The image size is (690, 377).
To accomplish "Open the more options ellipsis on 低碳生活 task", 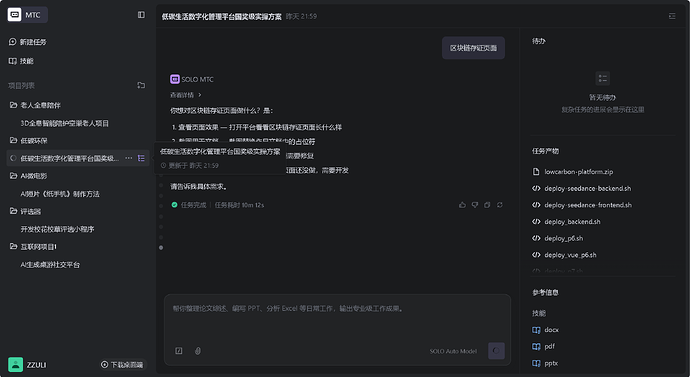I will (128, 158).
